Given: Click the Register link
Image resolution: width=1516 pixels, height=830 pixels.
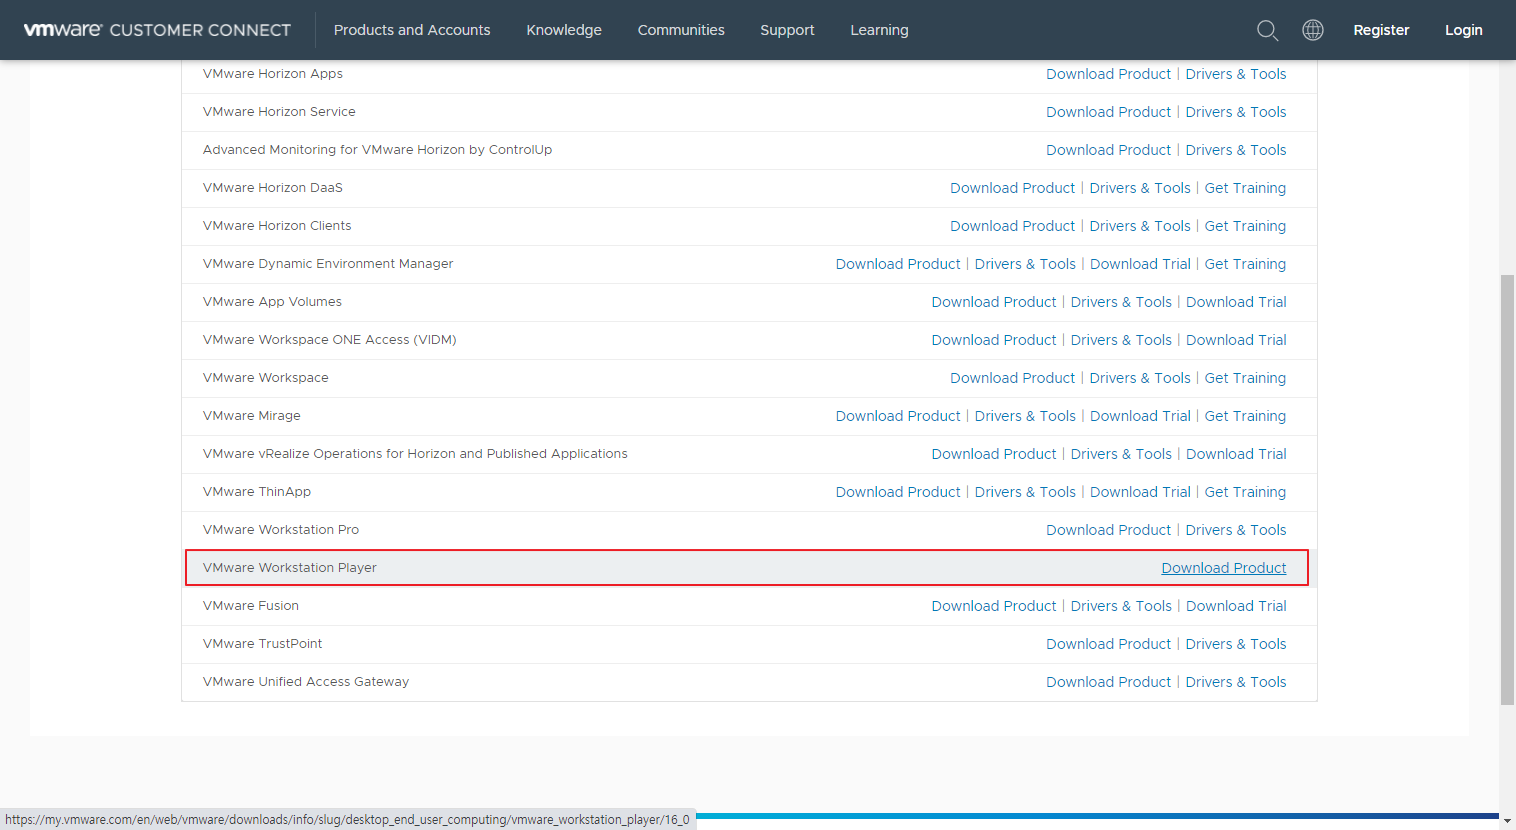Looking at the screenshot, I should [1381, 30].
